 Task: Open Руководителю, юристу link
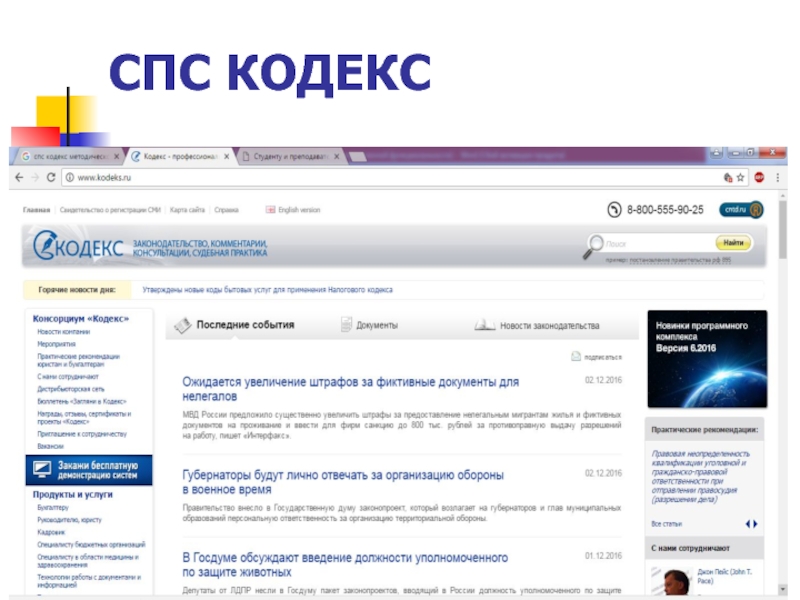(x=69, y=520)
